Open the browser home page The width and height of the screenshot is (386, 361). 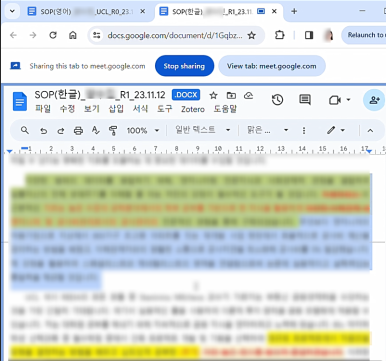[x=73, y=35]
